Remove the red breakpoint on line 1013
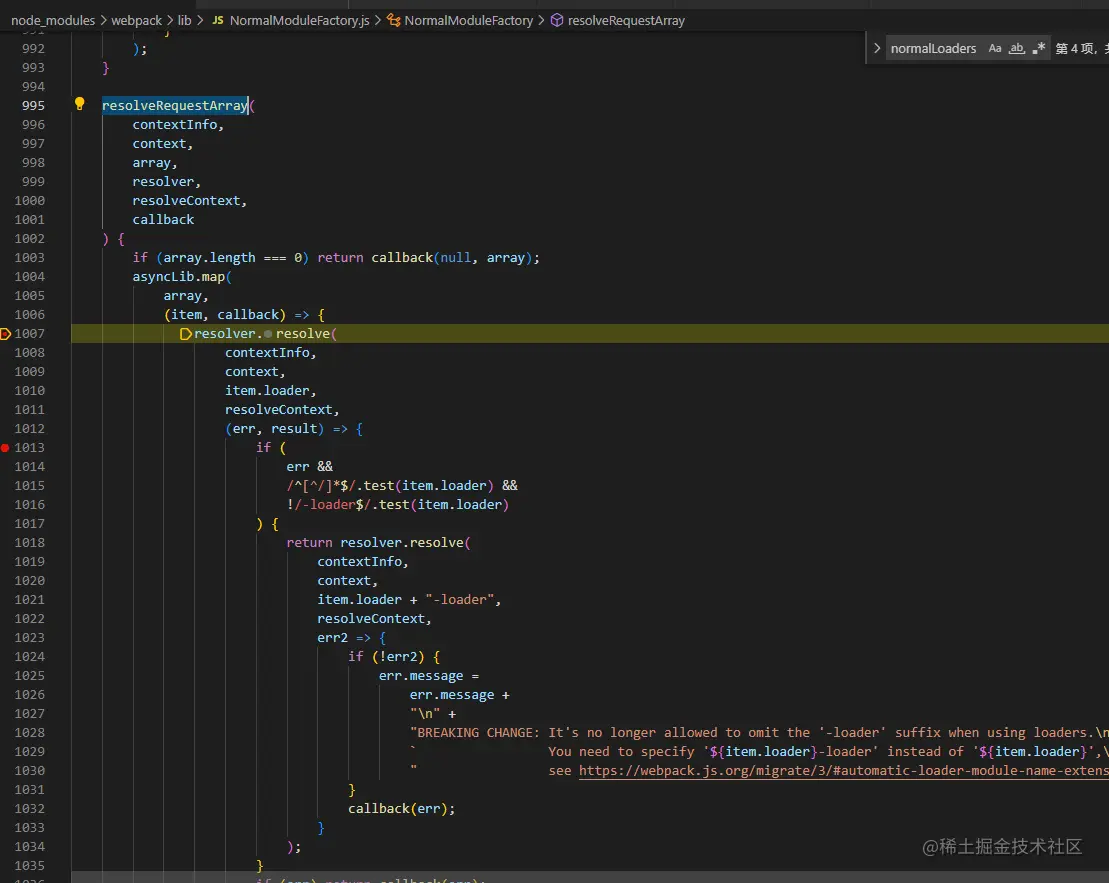 (5, 448)
